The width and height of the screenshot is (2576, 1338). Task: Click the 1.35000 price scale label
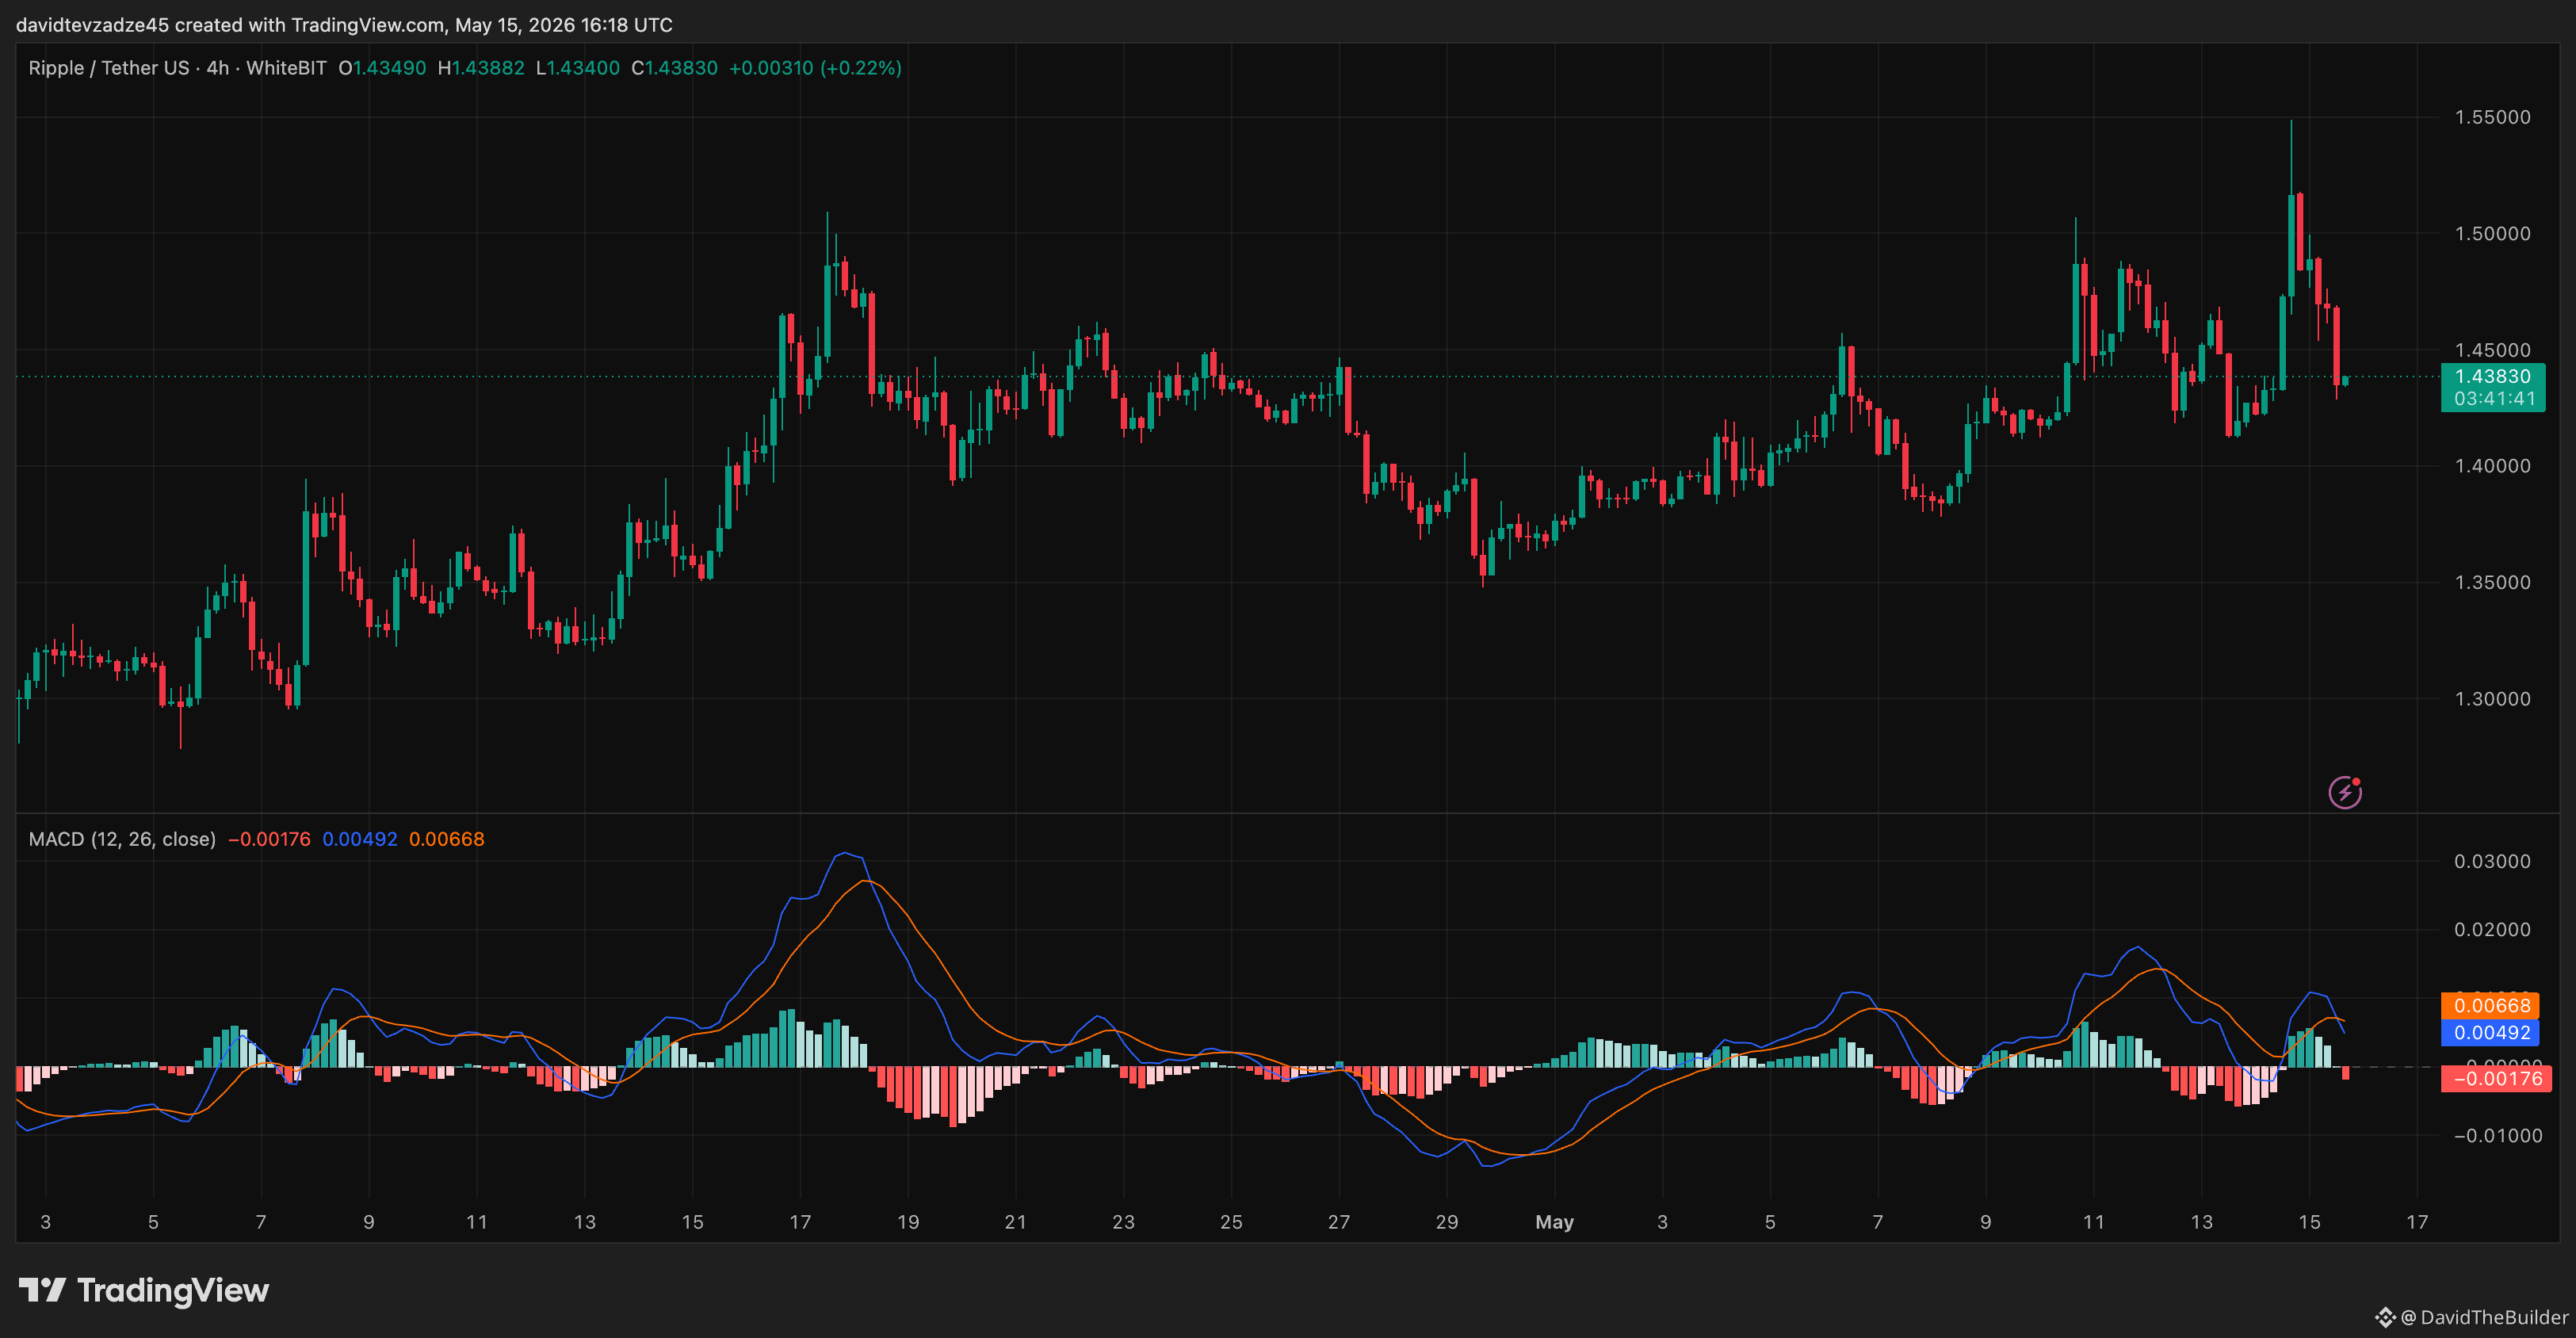(2493, 582)
